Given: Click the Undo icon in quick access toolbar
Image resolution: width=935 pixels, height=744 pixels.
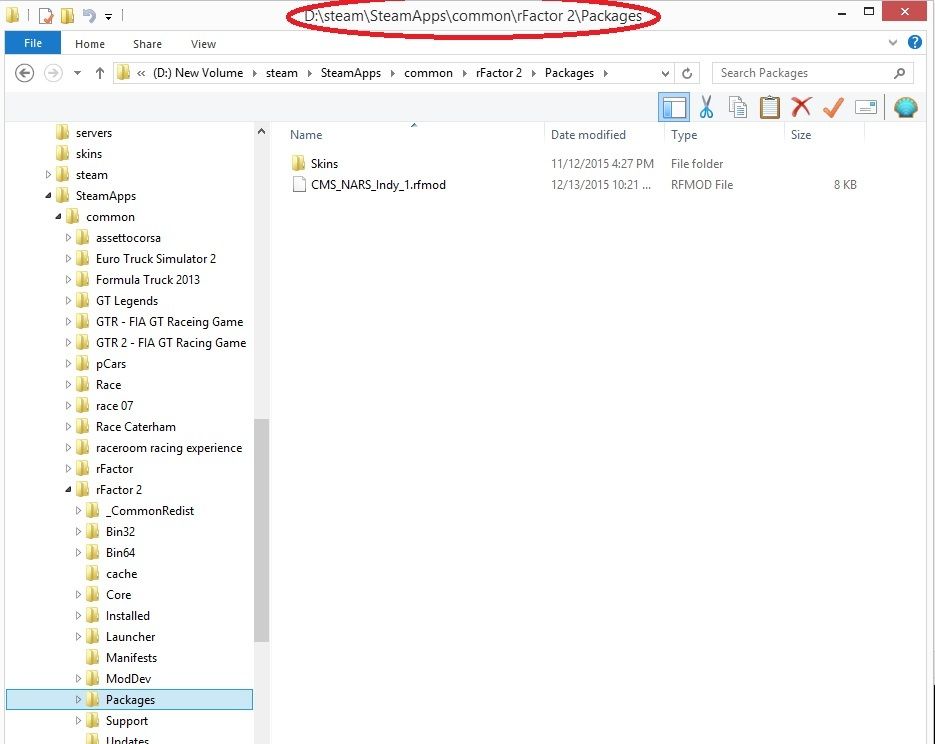Looking at the screenshot, I should coord(89,16).
